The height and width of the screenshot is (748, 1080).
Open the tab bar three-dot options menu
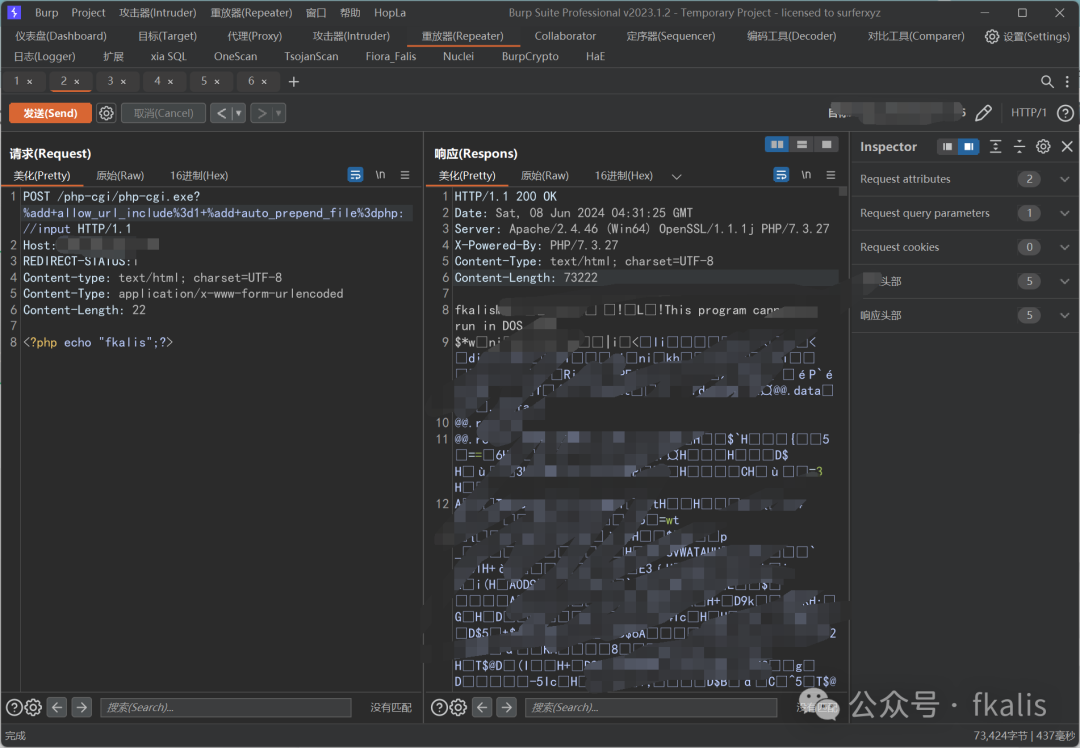(1067, 81)
